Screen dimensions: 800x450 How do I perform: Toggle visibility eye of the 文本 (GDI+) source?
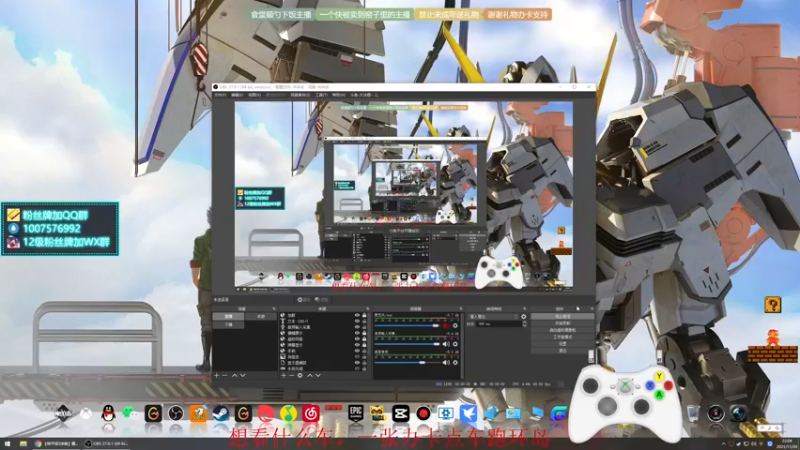click(x=357, y=321)
